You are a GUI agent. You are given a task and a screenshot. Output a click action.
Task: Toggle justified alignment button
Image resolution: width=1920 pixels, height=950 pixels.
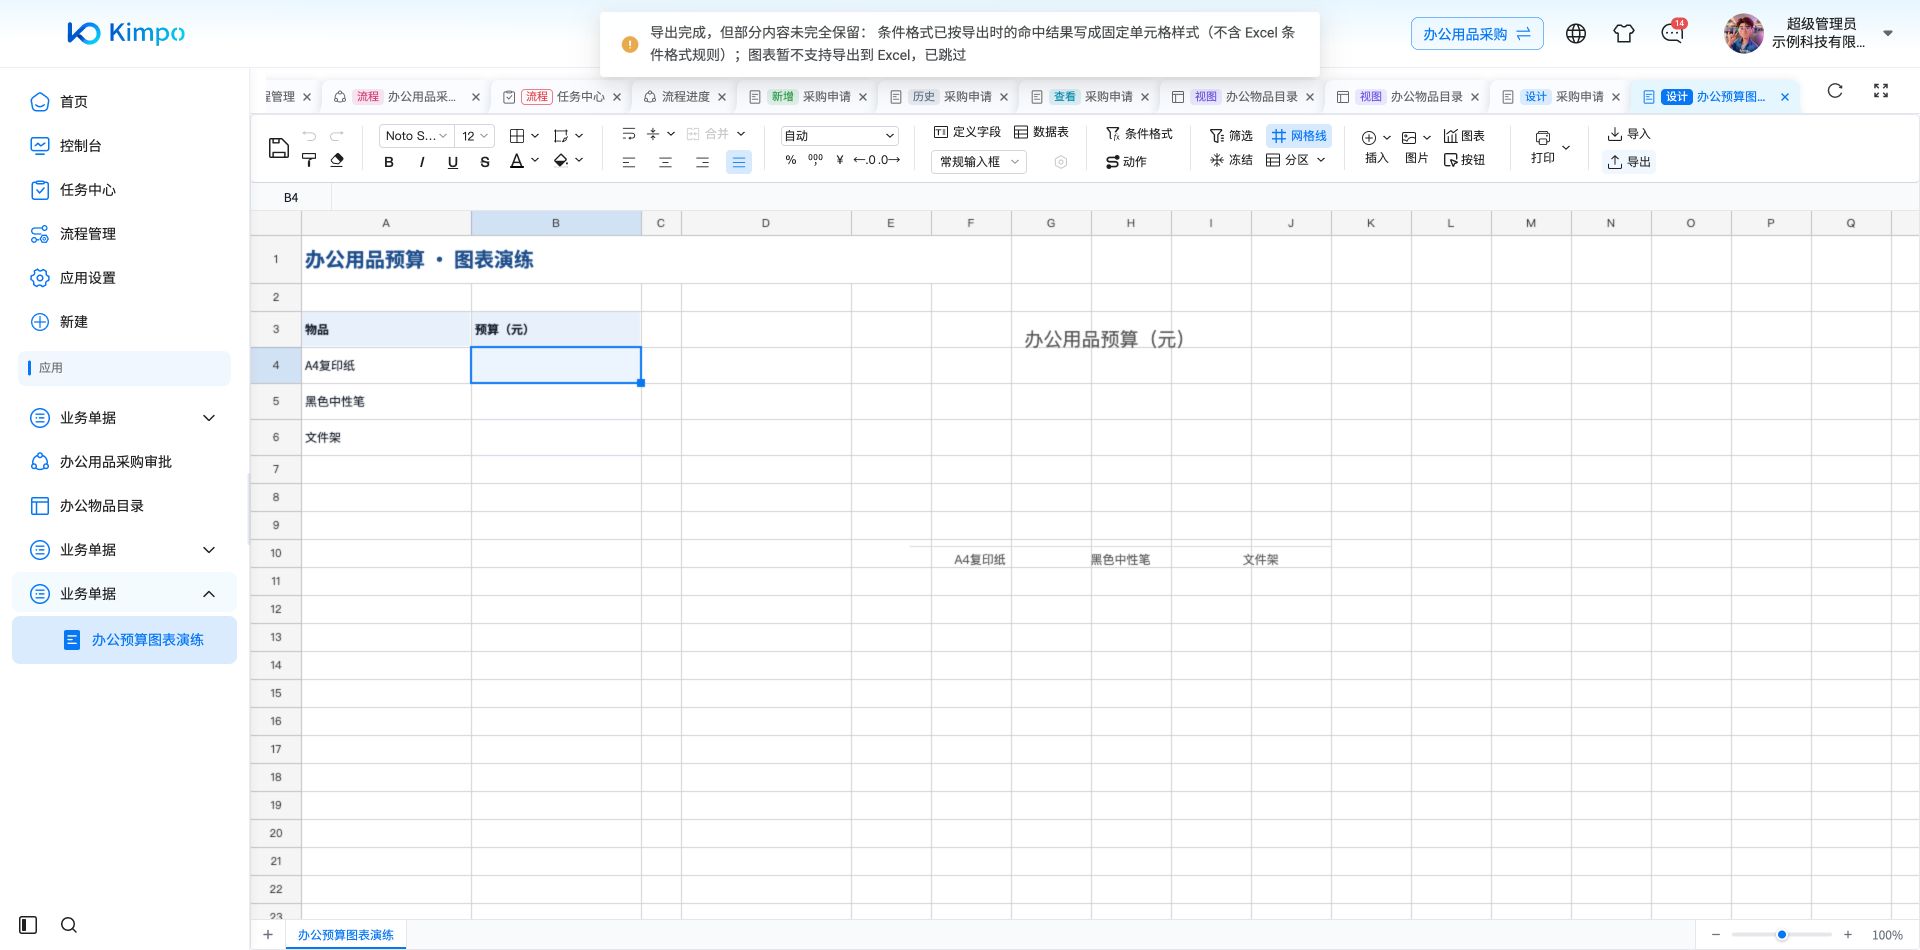(739, 162)
